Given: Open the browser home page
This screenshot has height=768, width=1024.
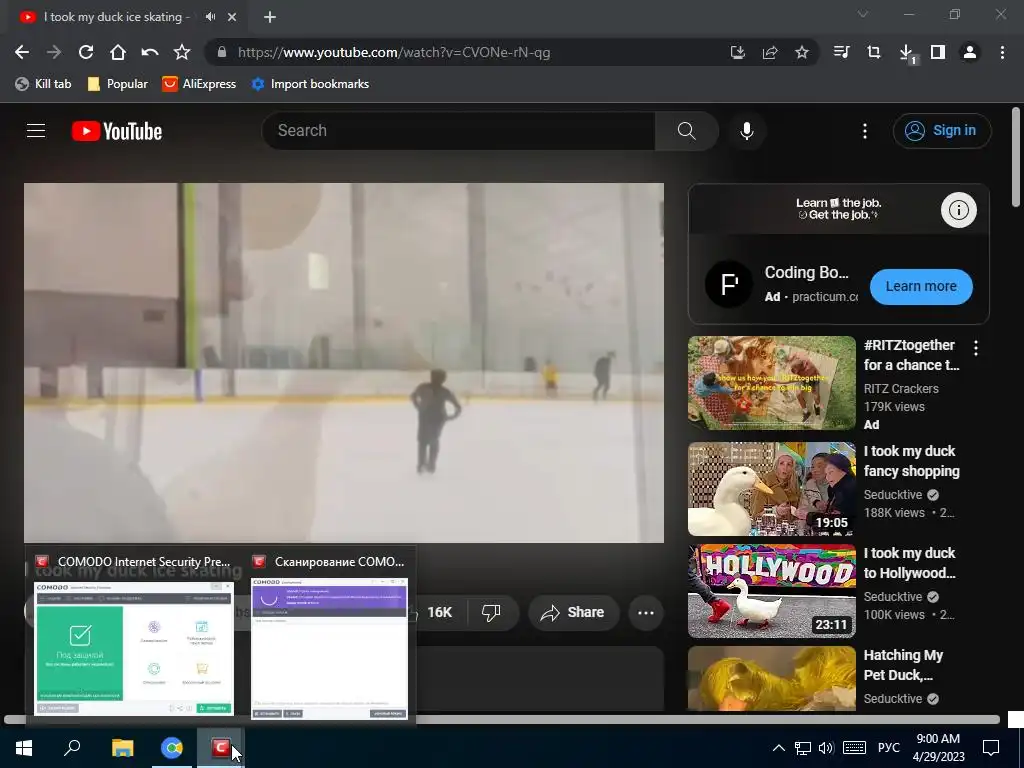Looking at the screenshot, I should click(118, 52).
